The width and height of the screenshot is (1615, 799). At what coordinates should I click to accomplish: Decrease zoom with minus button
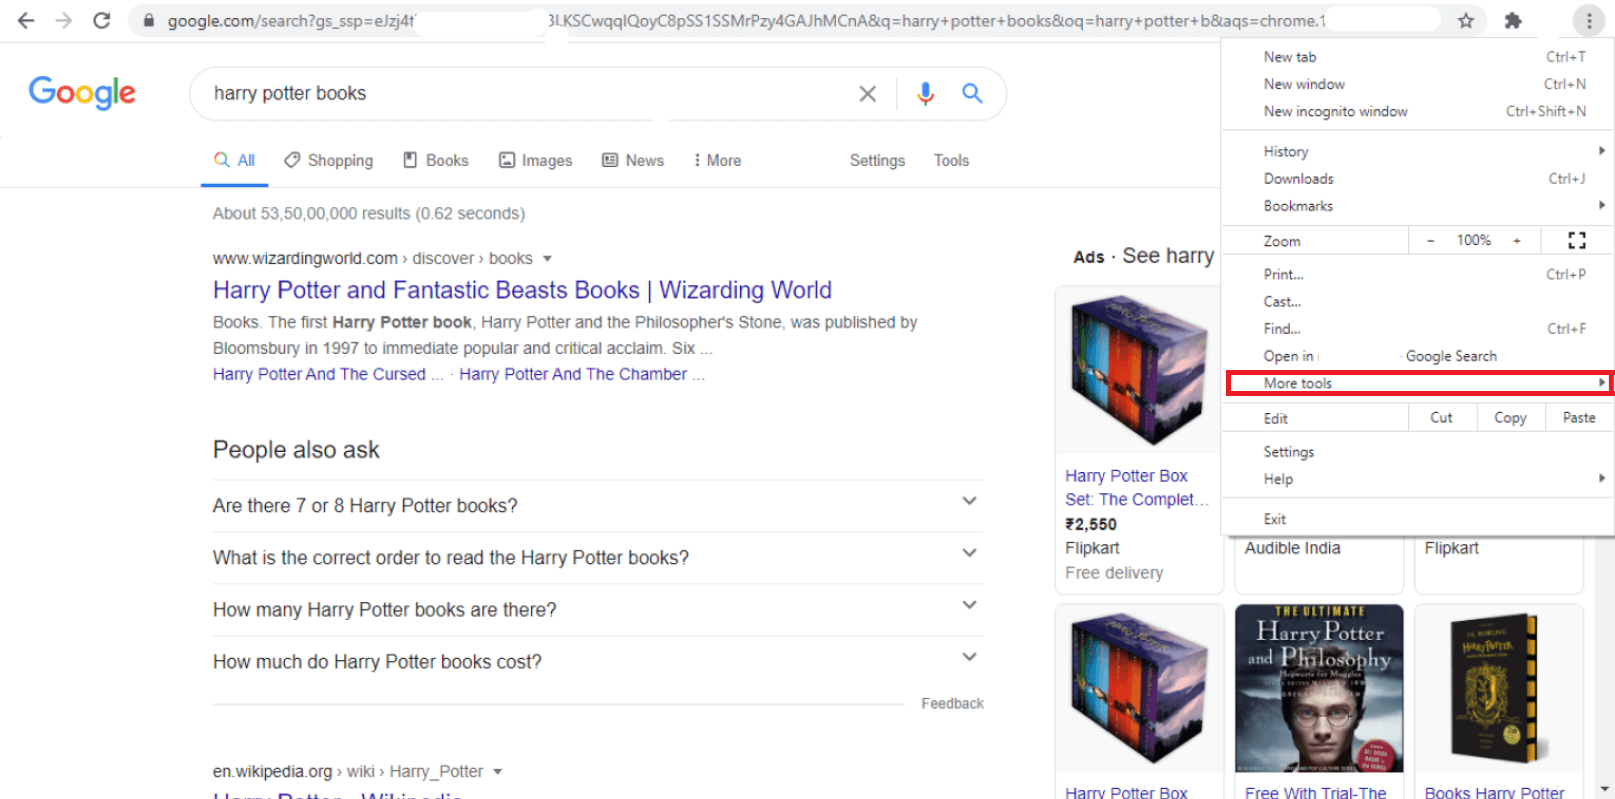1431,240
